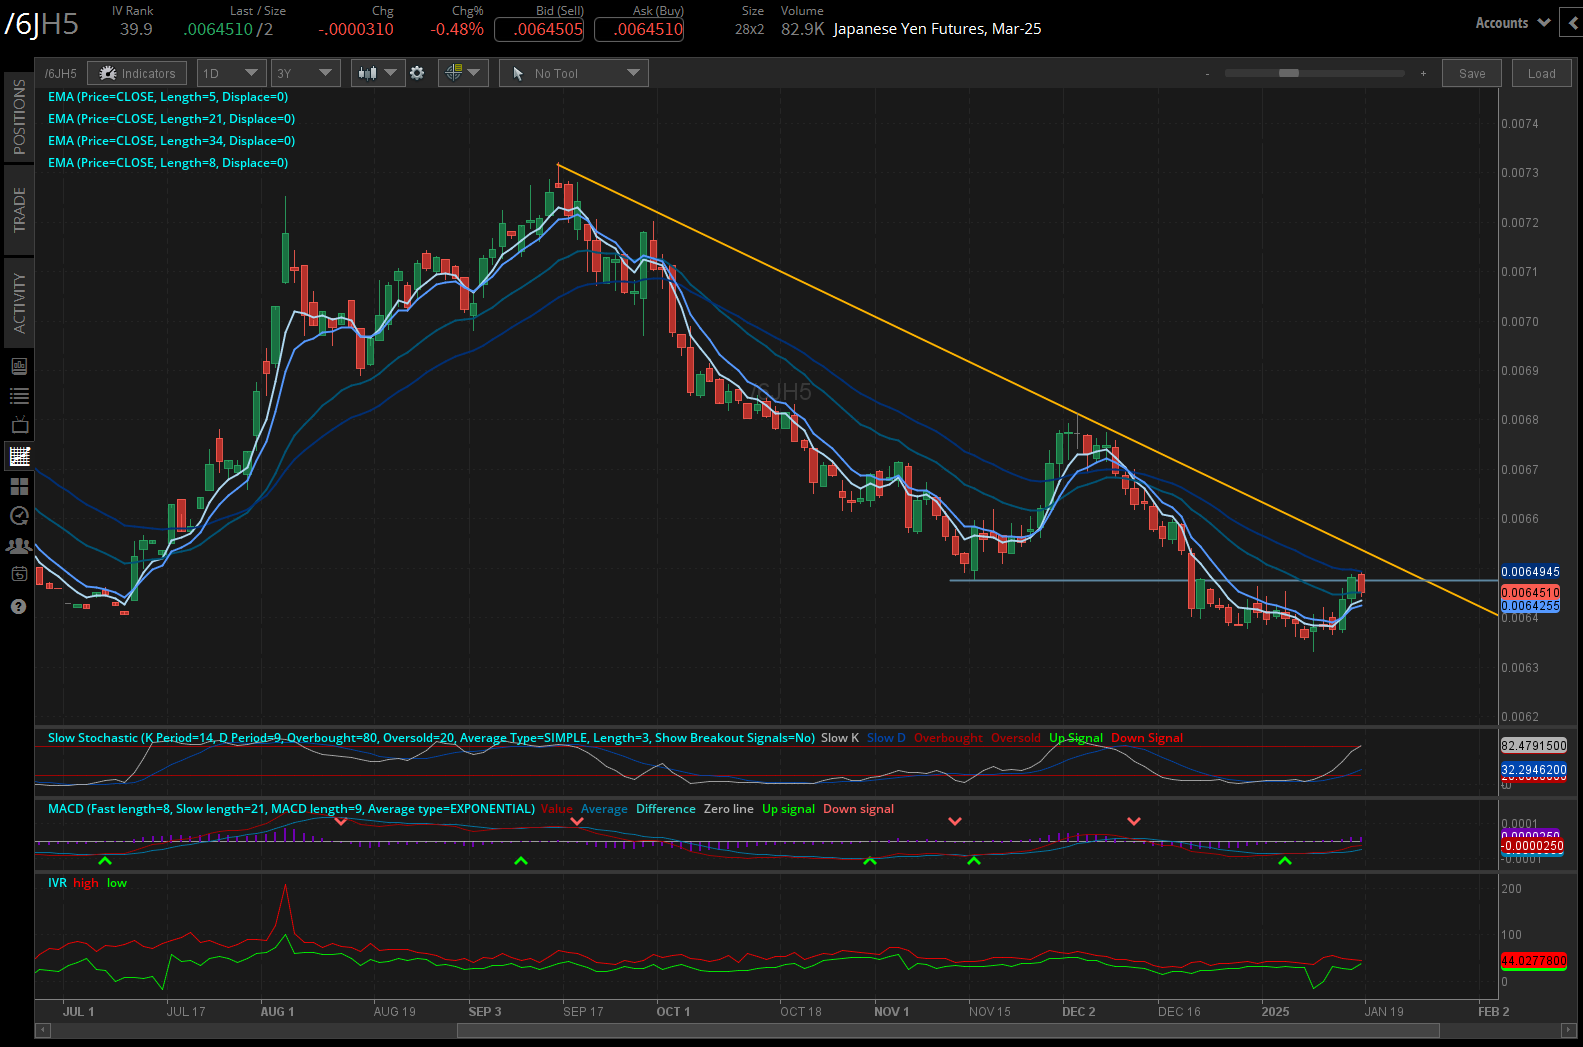
Task: Click the clock history icon in sidebar
Action: point(19,516)
